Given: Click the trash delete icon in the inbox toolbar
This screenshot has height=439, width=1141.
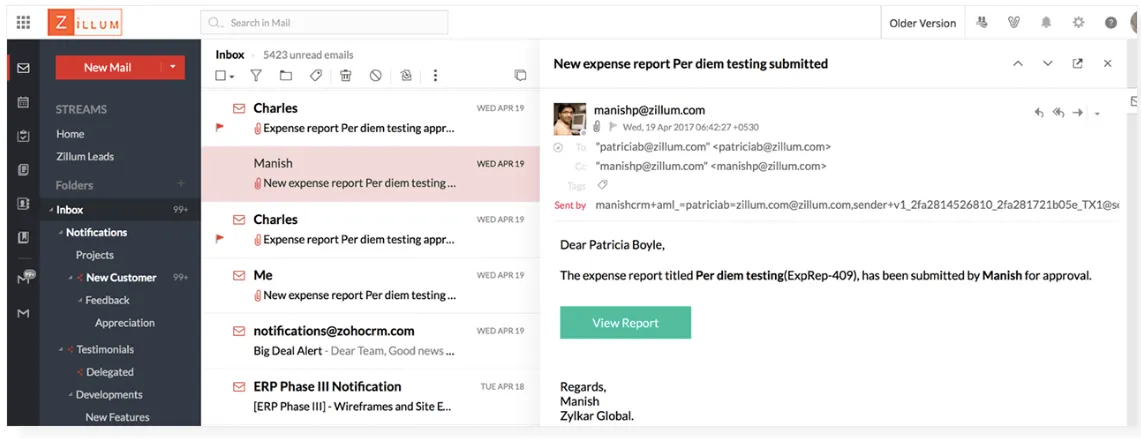Looking at the screenshot, I should (345, 75).
